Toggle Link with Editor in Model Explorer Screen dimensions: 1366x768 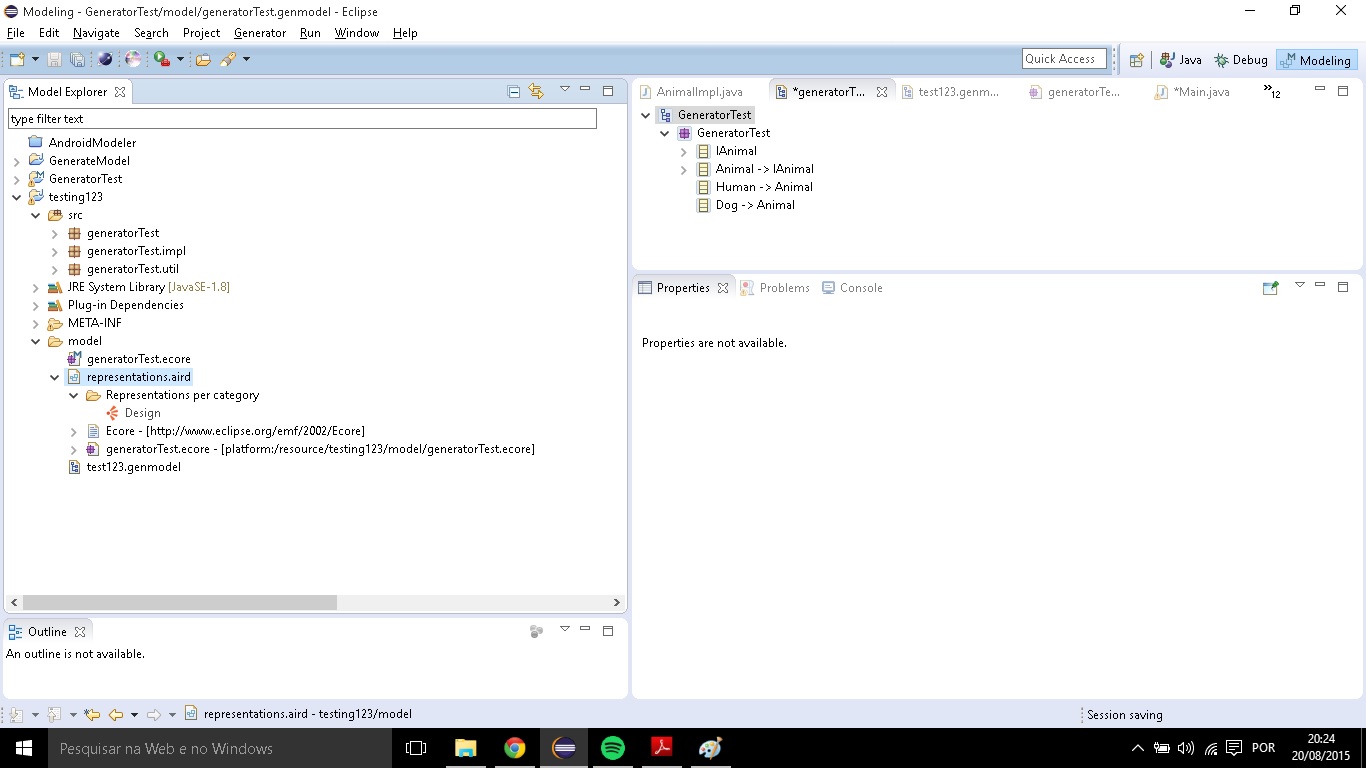(x=536, y=92)
